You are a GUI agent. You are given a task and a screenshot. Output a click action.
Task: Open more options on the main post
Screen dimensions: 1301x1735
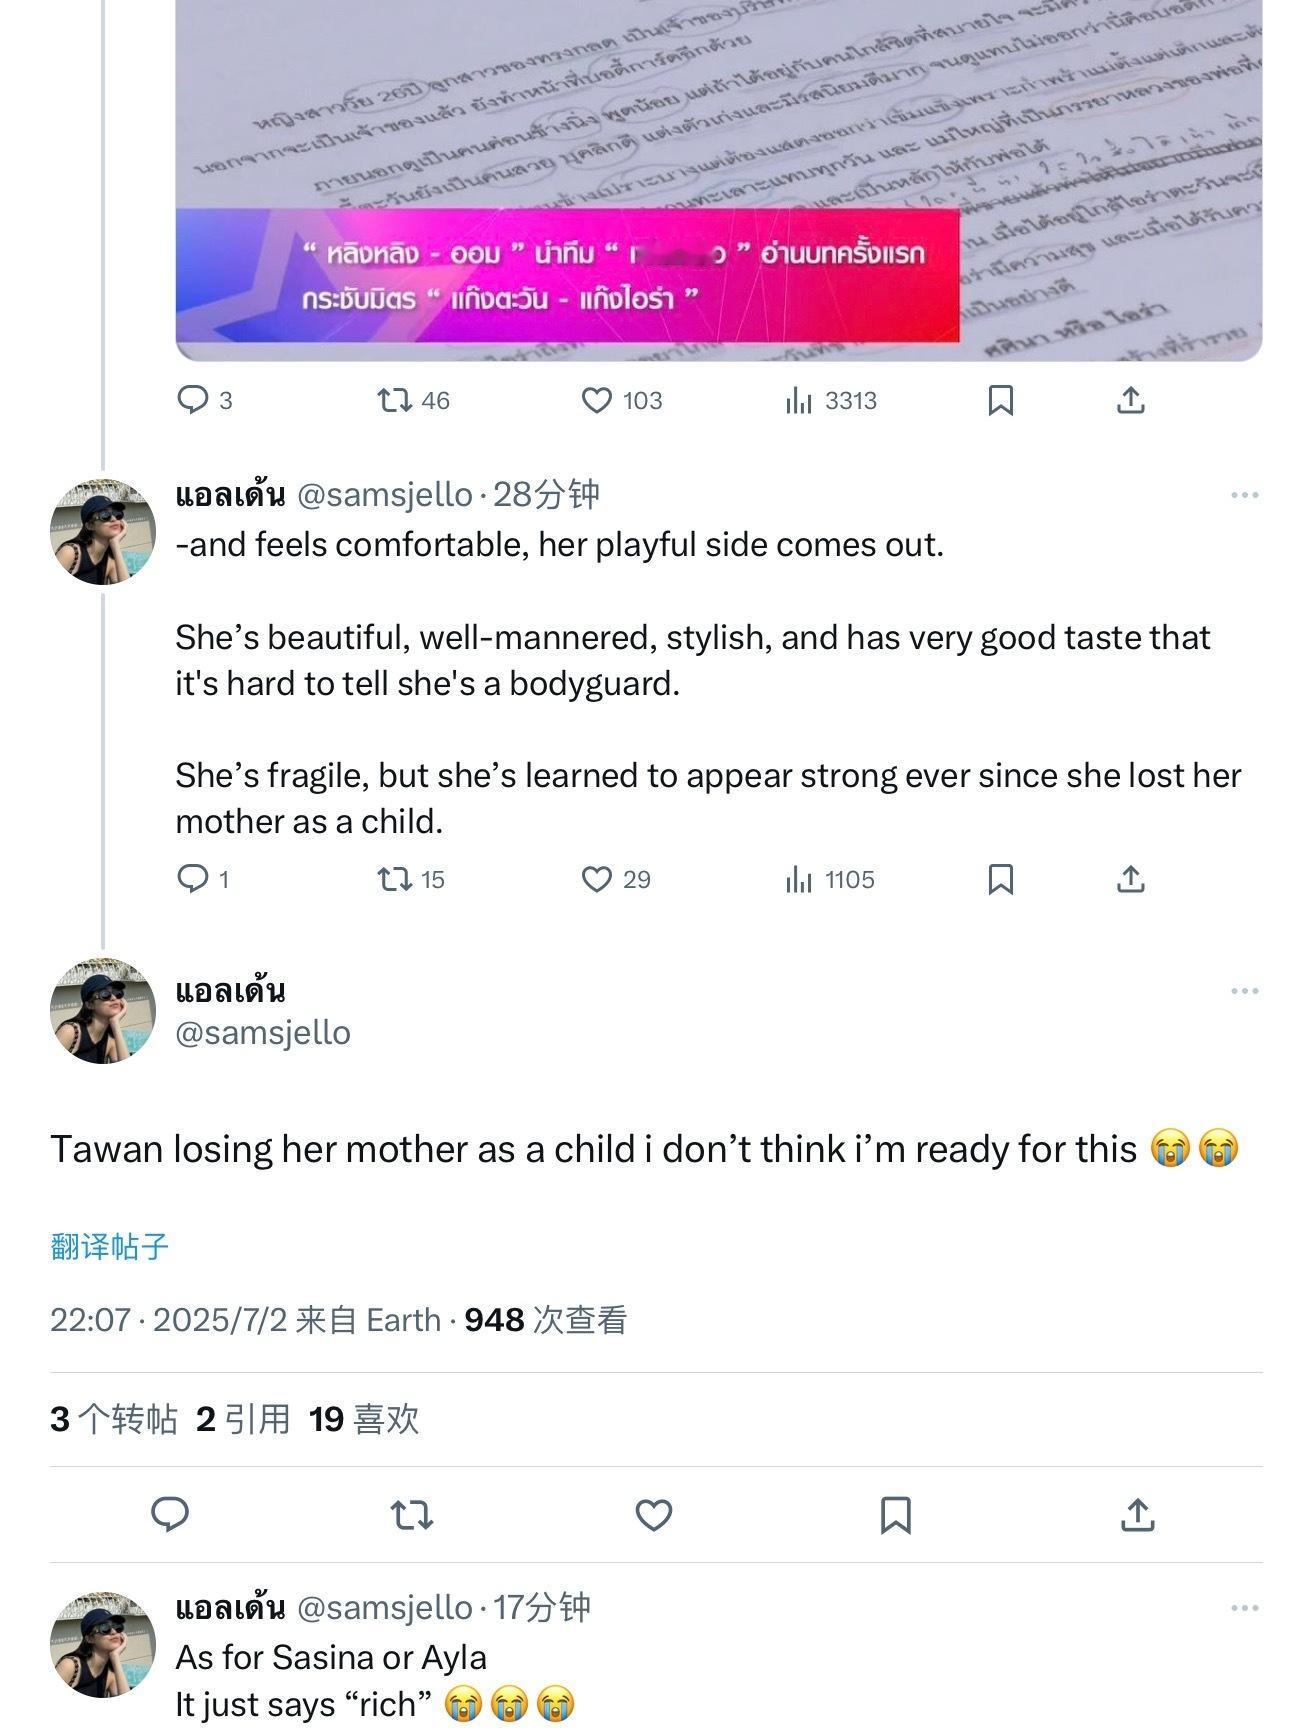1245,991
